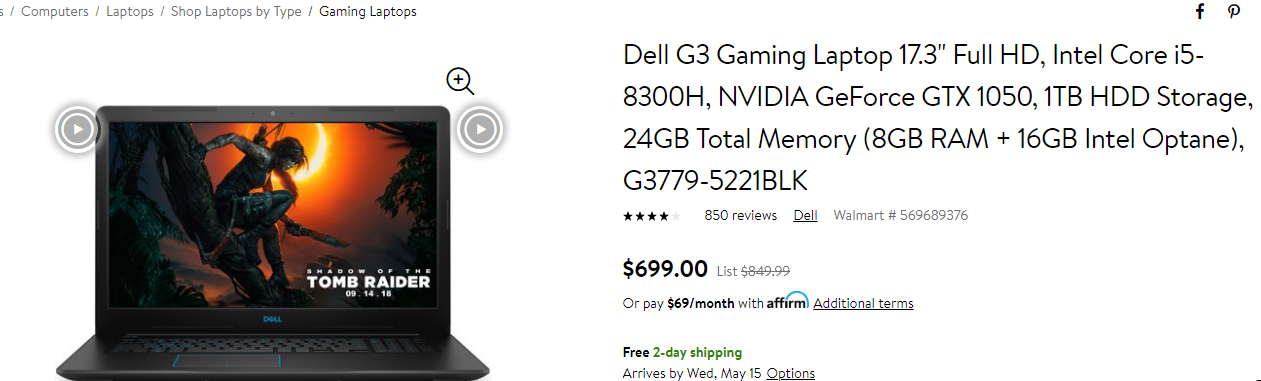Viewport: 1261px width, 381px height.
Task: Click the right circular play arrow
Action: coord(480,128)
